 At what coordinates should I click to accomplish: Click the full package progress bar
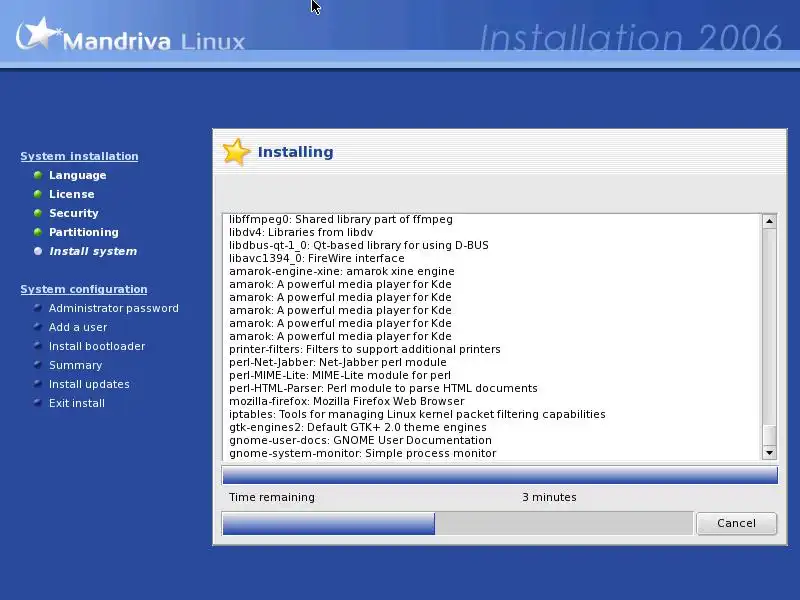pyautogui.click(x=500, y=475)
